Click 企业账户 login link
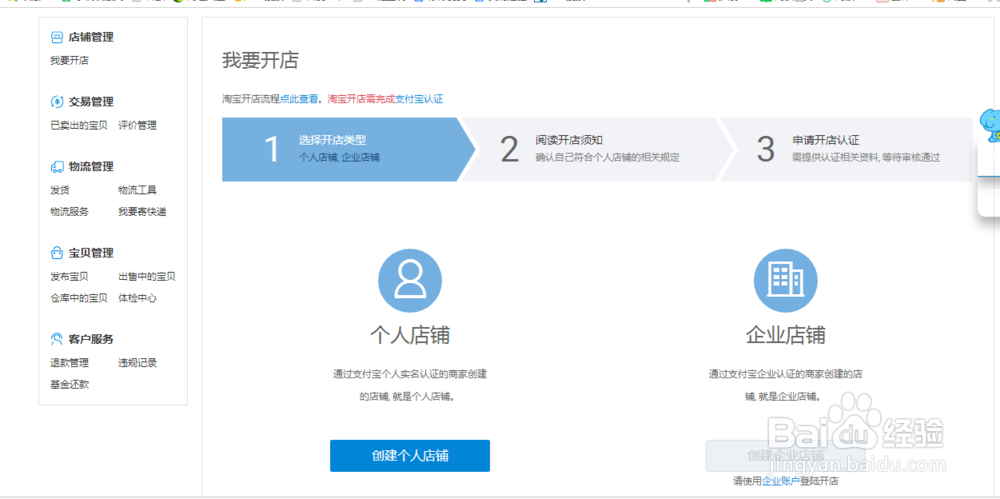The image size is (1000, 499). click(781, 481)
